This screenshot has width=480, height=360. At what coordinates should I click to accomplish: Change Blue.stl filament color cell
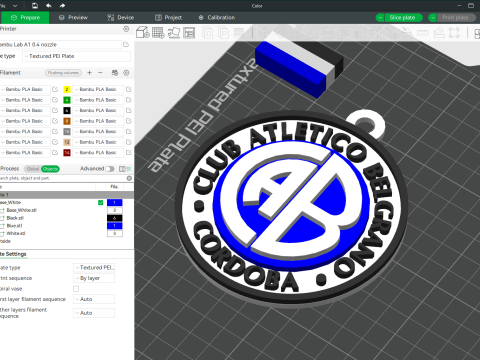[115, 226]
